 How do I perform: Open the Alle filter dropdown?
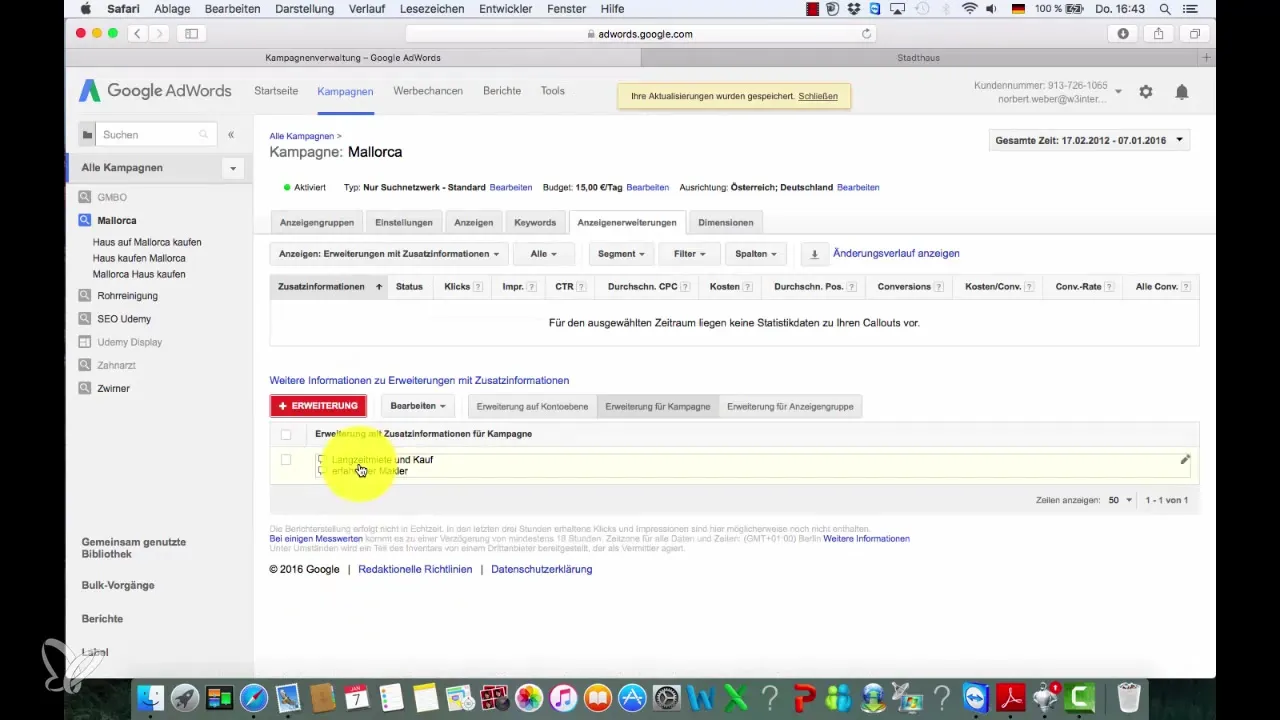click(x=543, y=254)
